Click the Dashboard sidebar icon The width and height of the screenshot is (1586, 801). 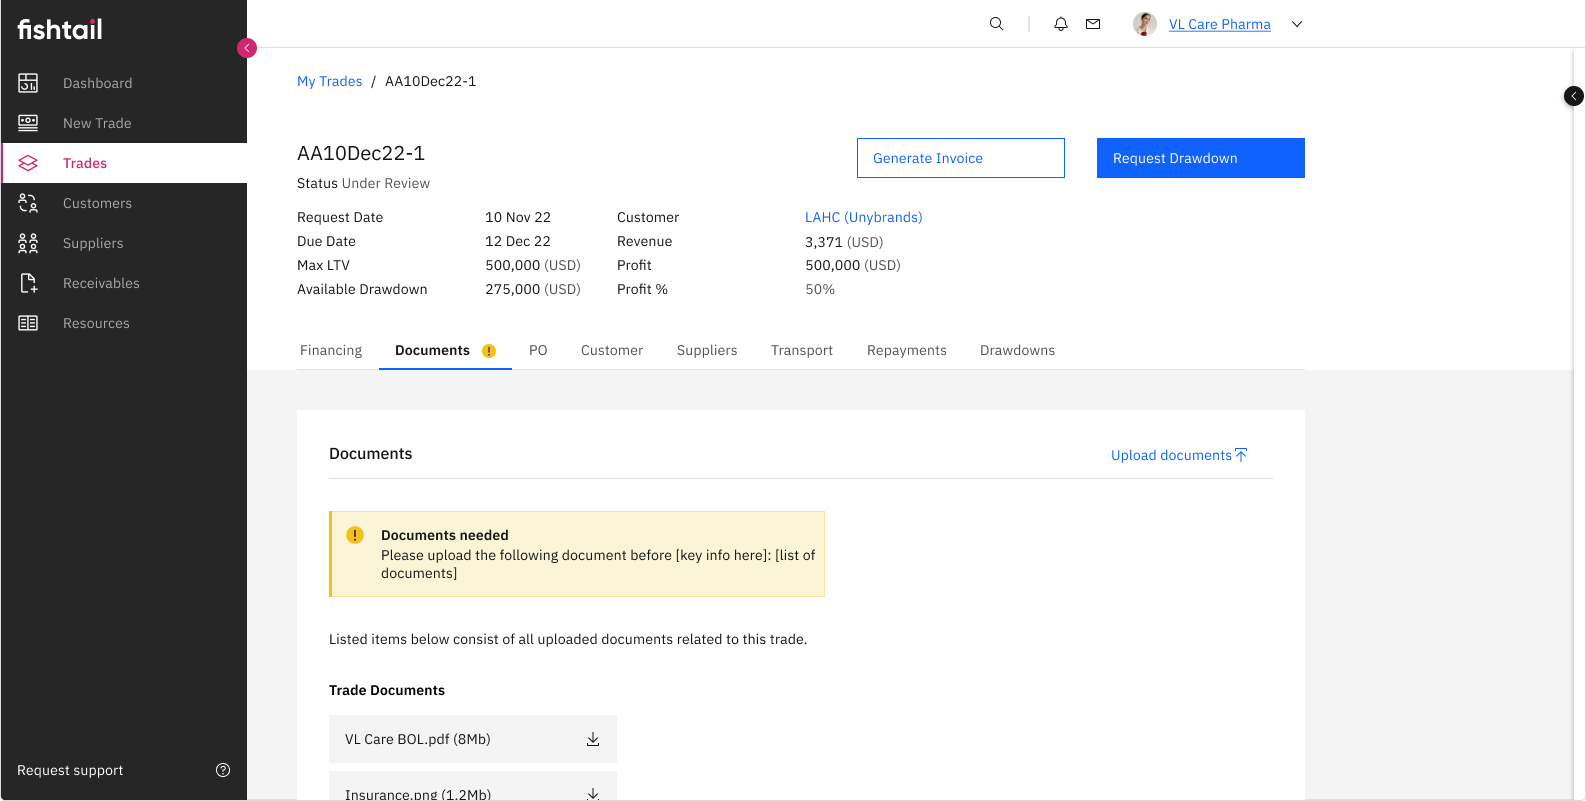point(28,83)
